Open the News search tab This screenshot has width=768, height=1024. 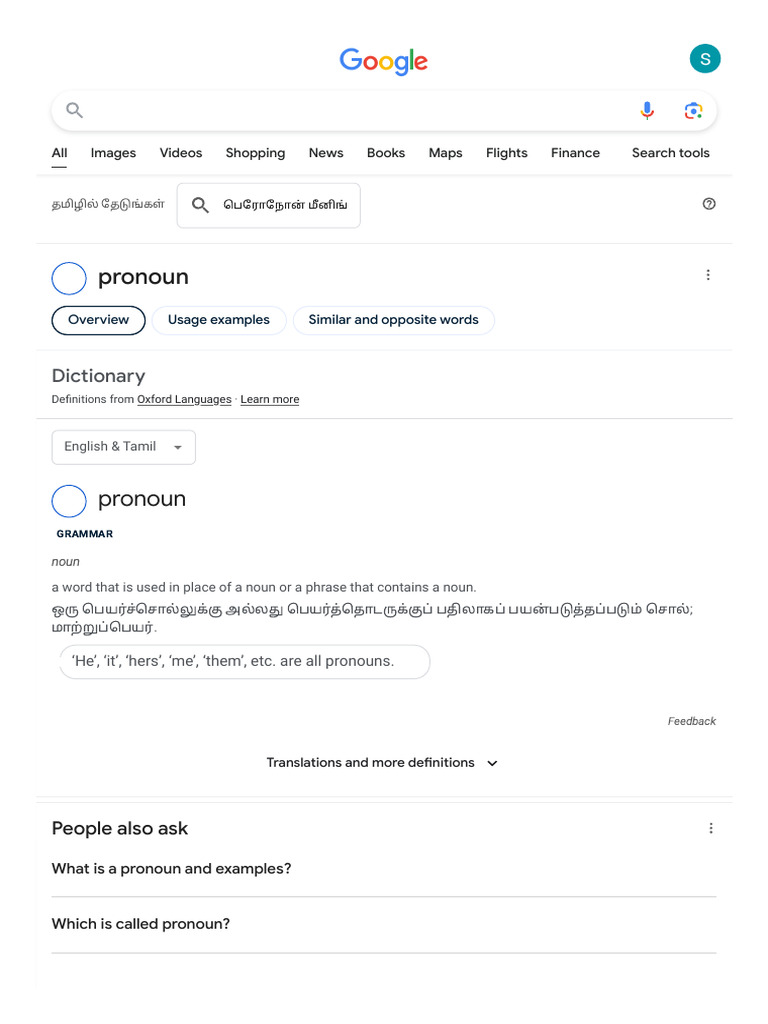326,153
